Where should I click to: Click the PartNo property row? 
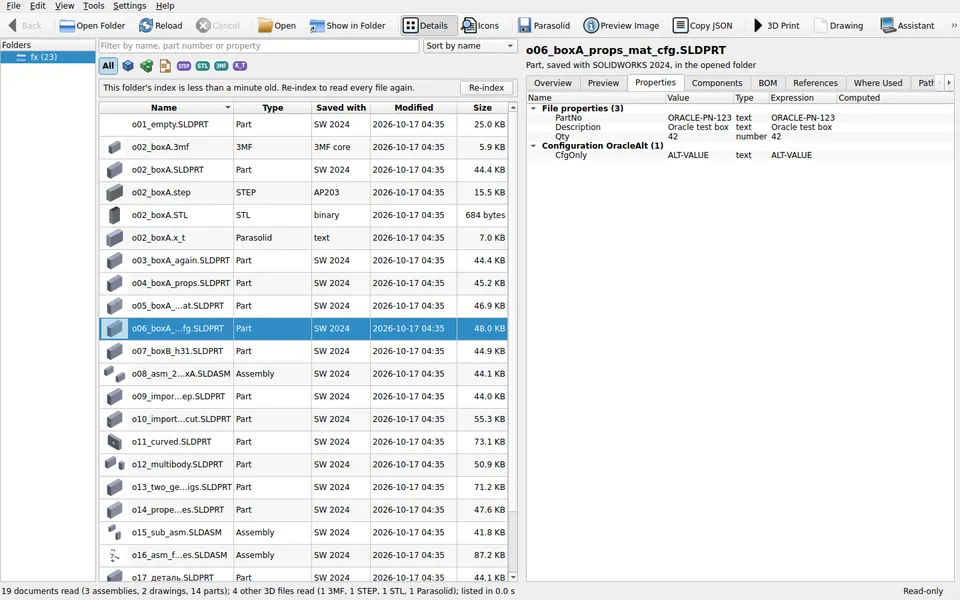pos(740,118)
